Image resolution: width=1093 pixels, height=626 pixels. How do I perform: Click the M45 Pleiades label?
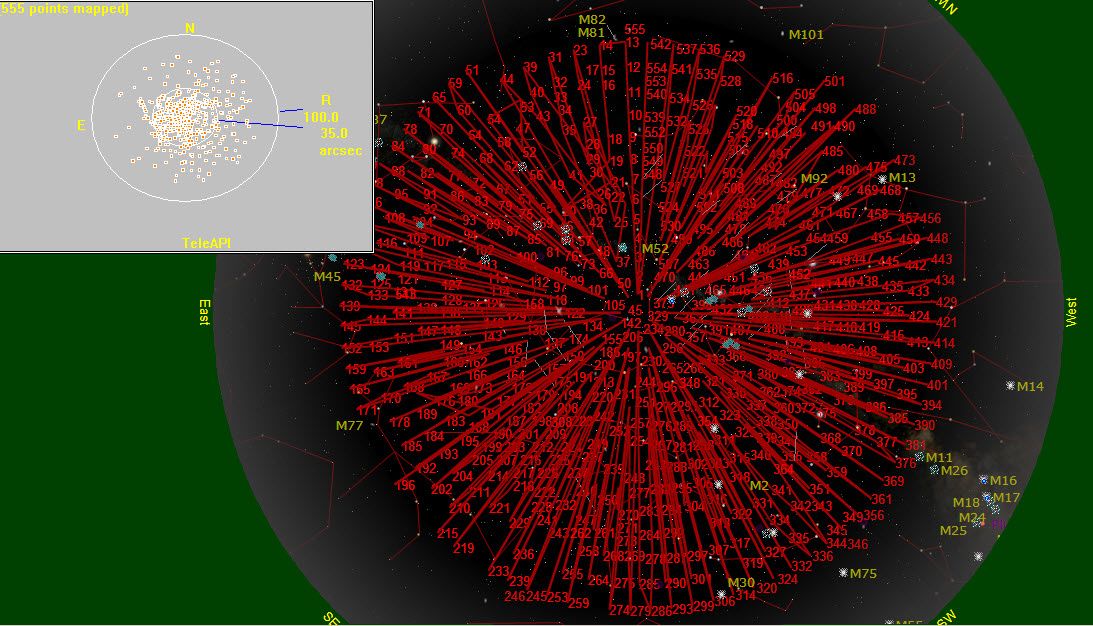coord(327,277)
